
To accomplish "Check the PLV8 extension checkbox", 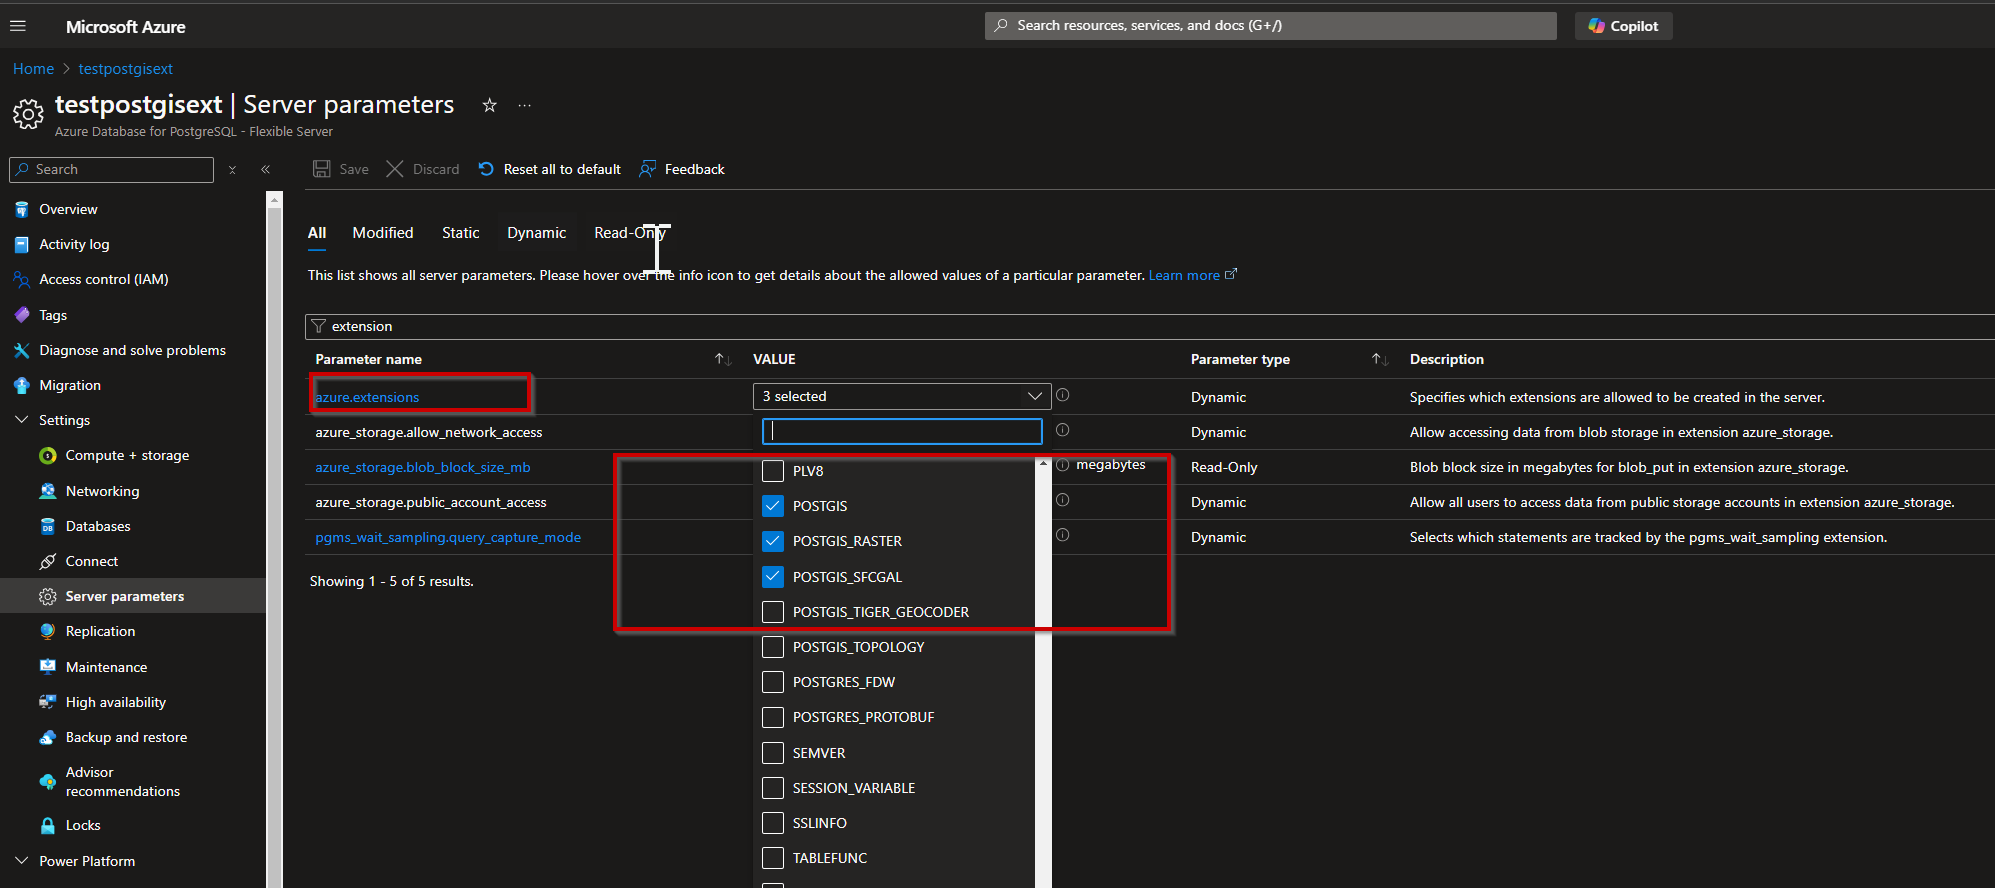I will pyautogui.click(x=773, y=471).
